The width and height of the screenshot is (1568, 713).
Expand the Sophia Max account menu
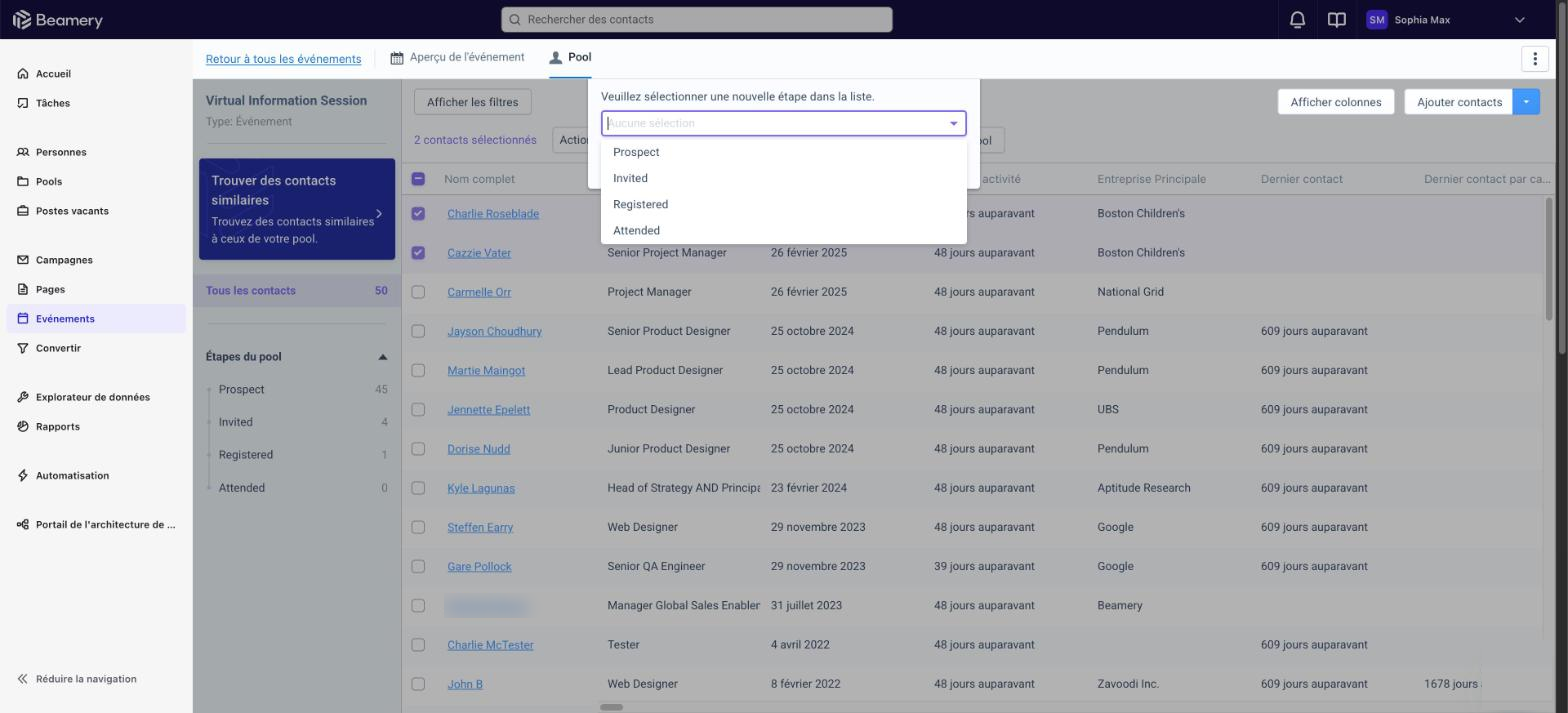1519,20
